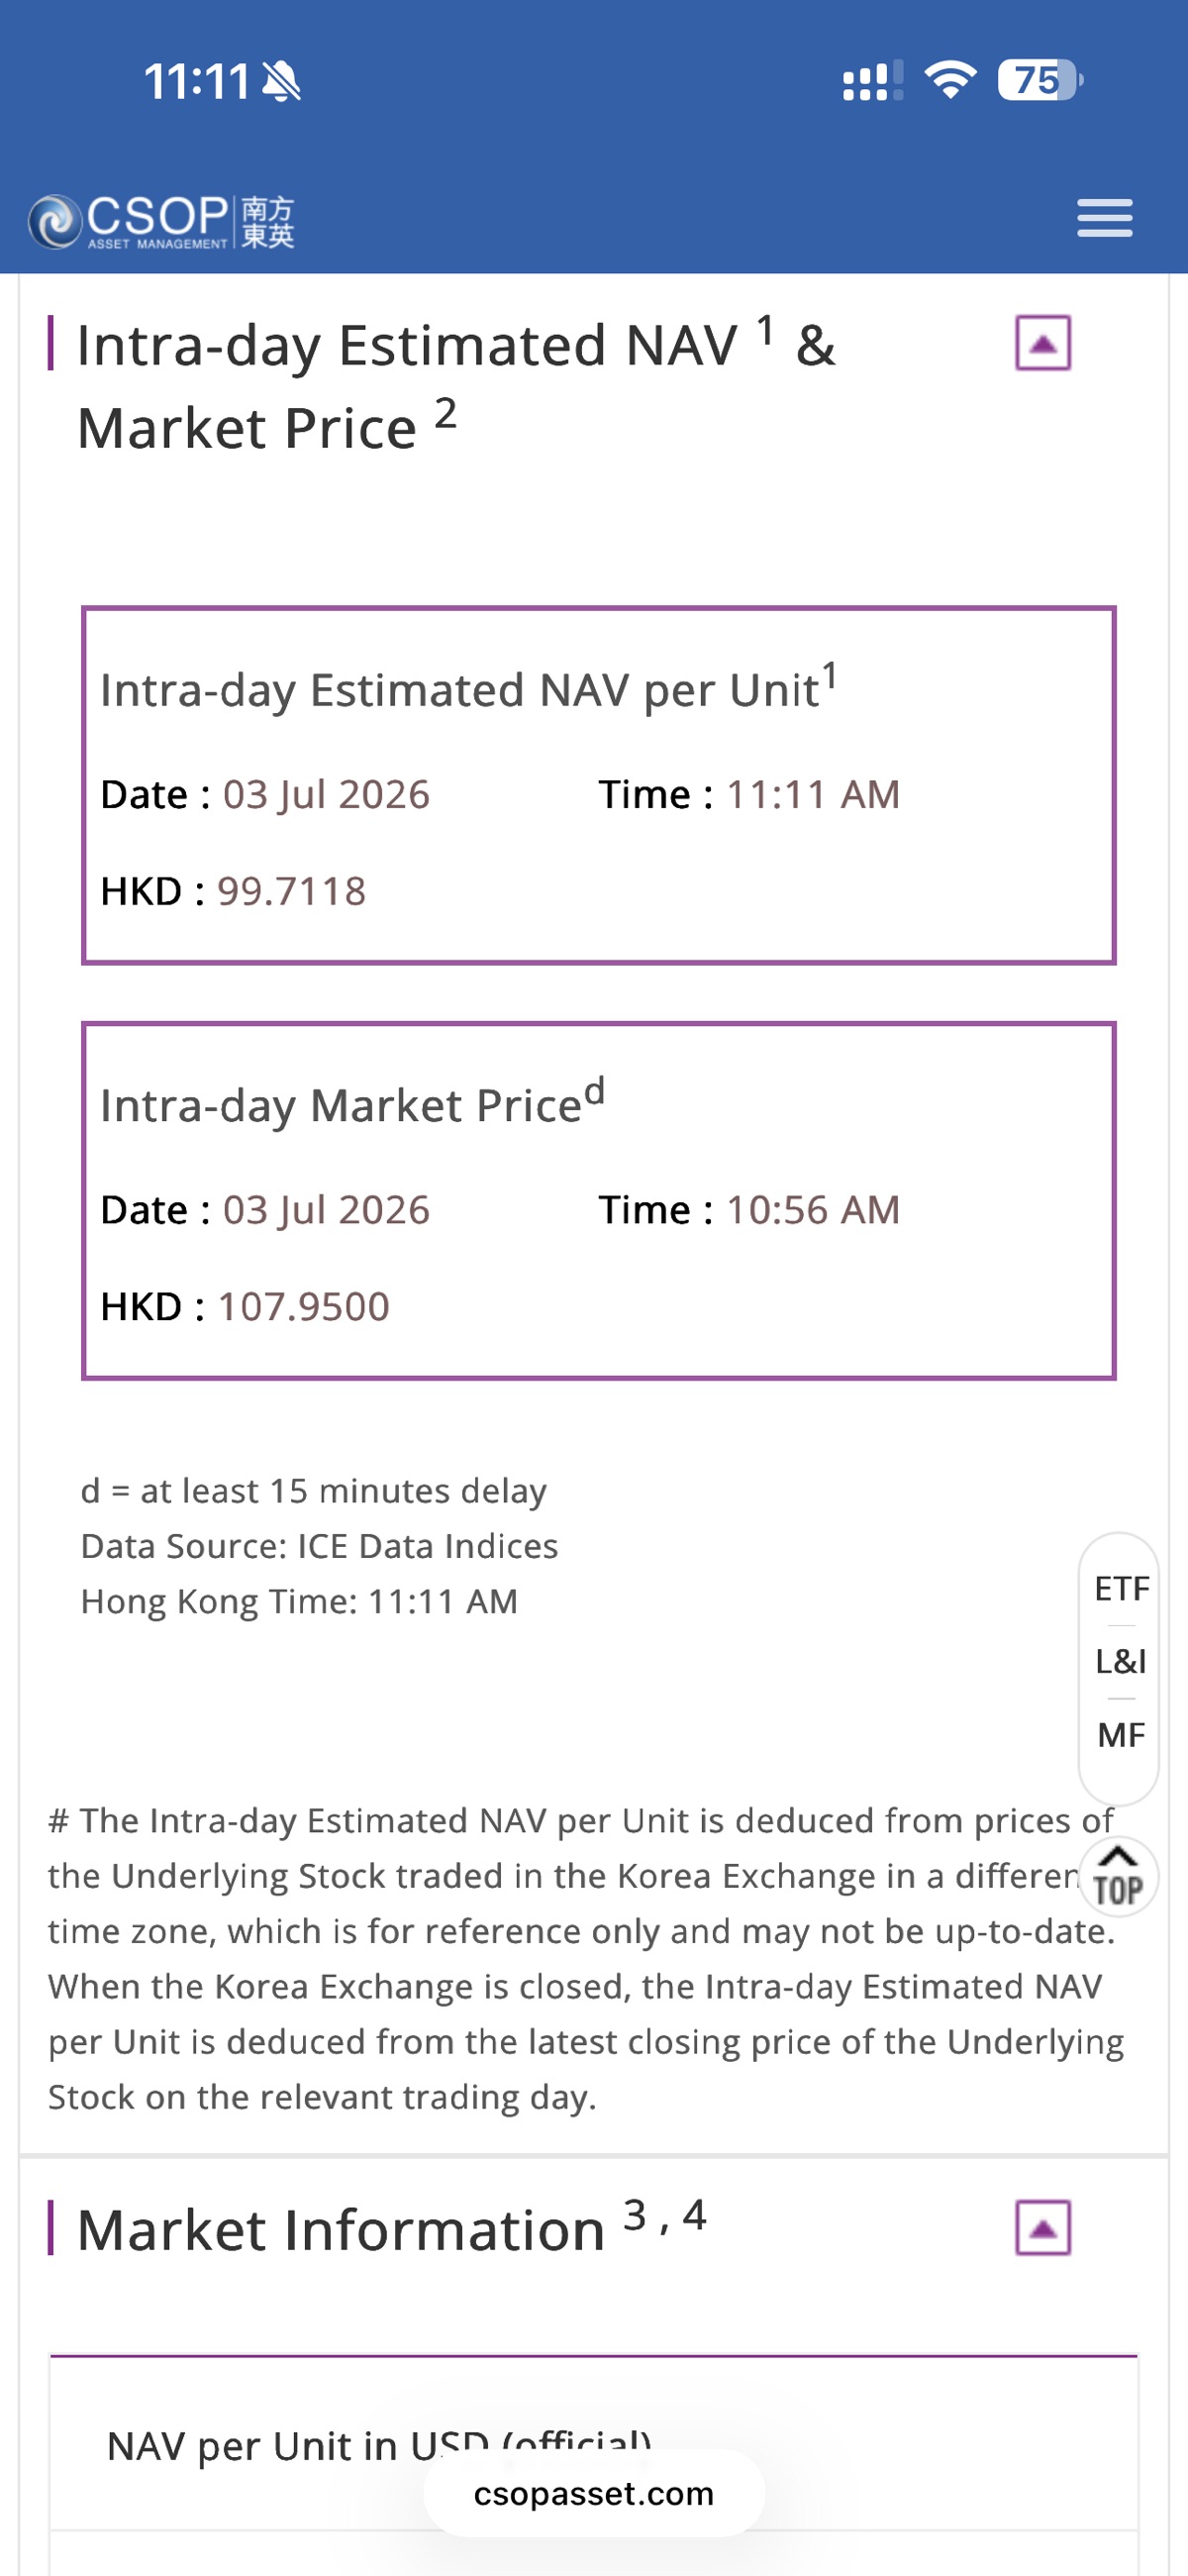Tap the TOP back-to-top arrow
The width and height of the screenshot is (1188, 2576).
(1118, 1876)
